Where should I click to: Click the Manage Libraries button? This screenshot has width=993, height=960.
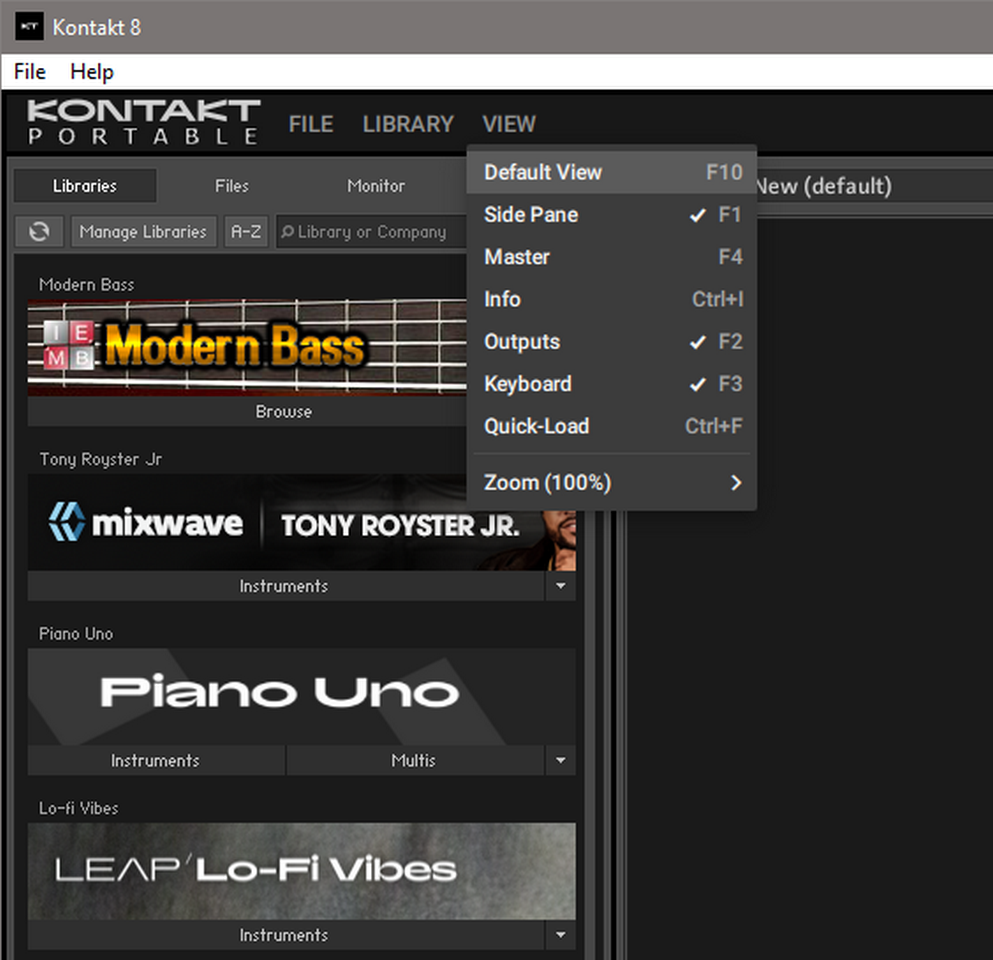coord(143,232)
